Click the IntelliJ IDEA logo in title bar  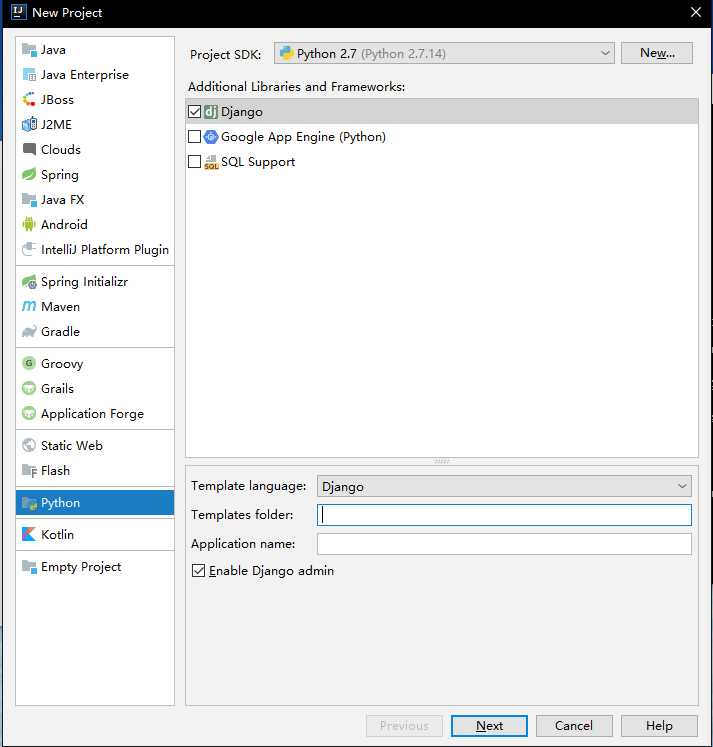(19, 12)
